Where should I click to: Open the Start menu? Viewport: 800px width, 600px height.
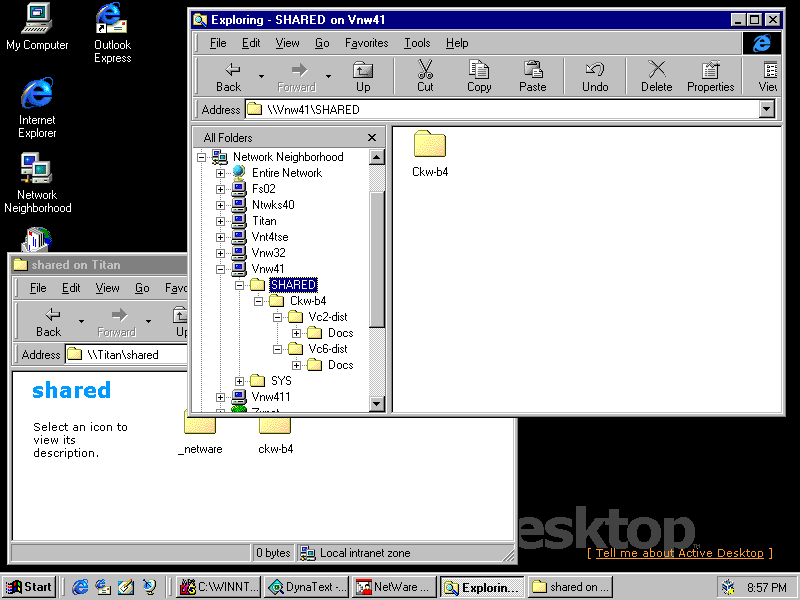30,587
